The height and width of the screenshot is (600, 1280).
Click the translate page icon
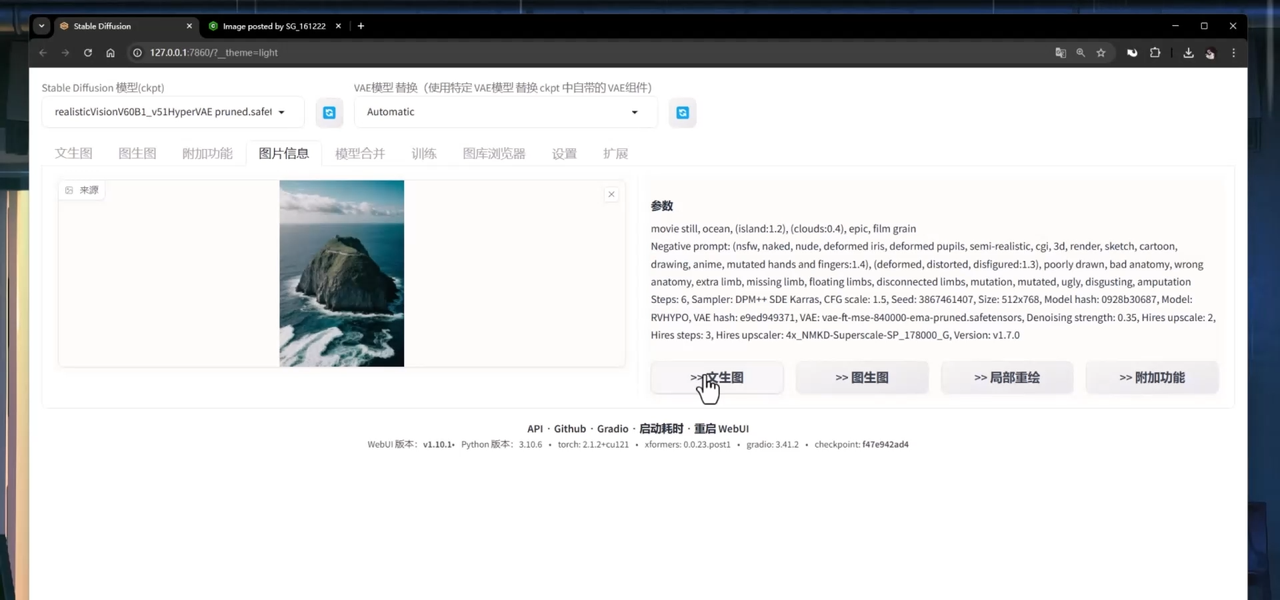(x=1060, y=53)
